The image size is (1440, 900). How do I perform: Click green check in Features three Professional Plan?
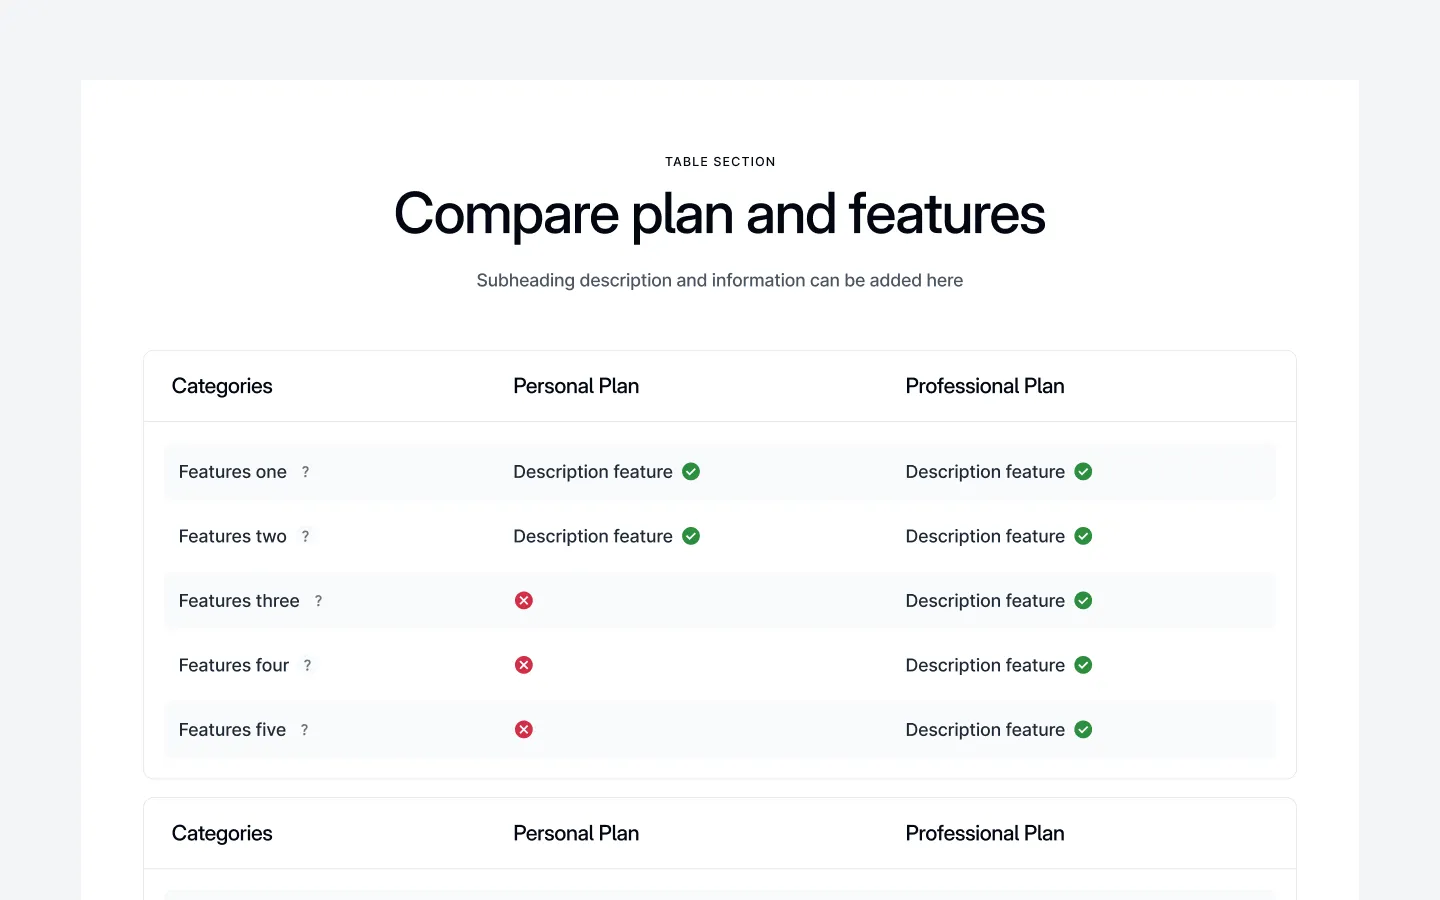(1083, 600)
